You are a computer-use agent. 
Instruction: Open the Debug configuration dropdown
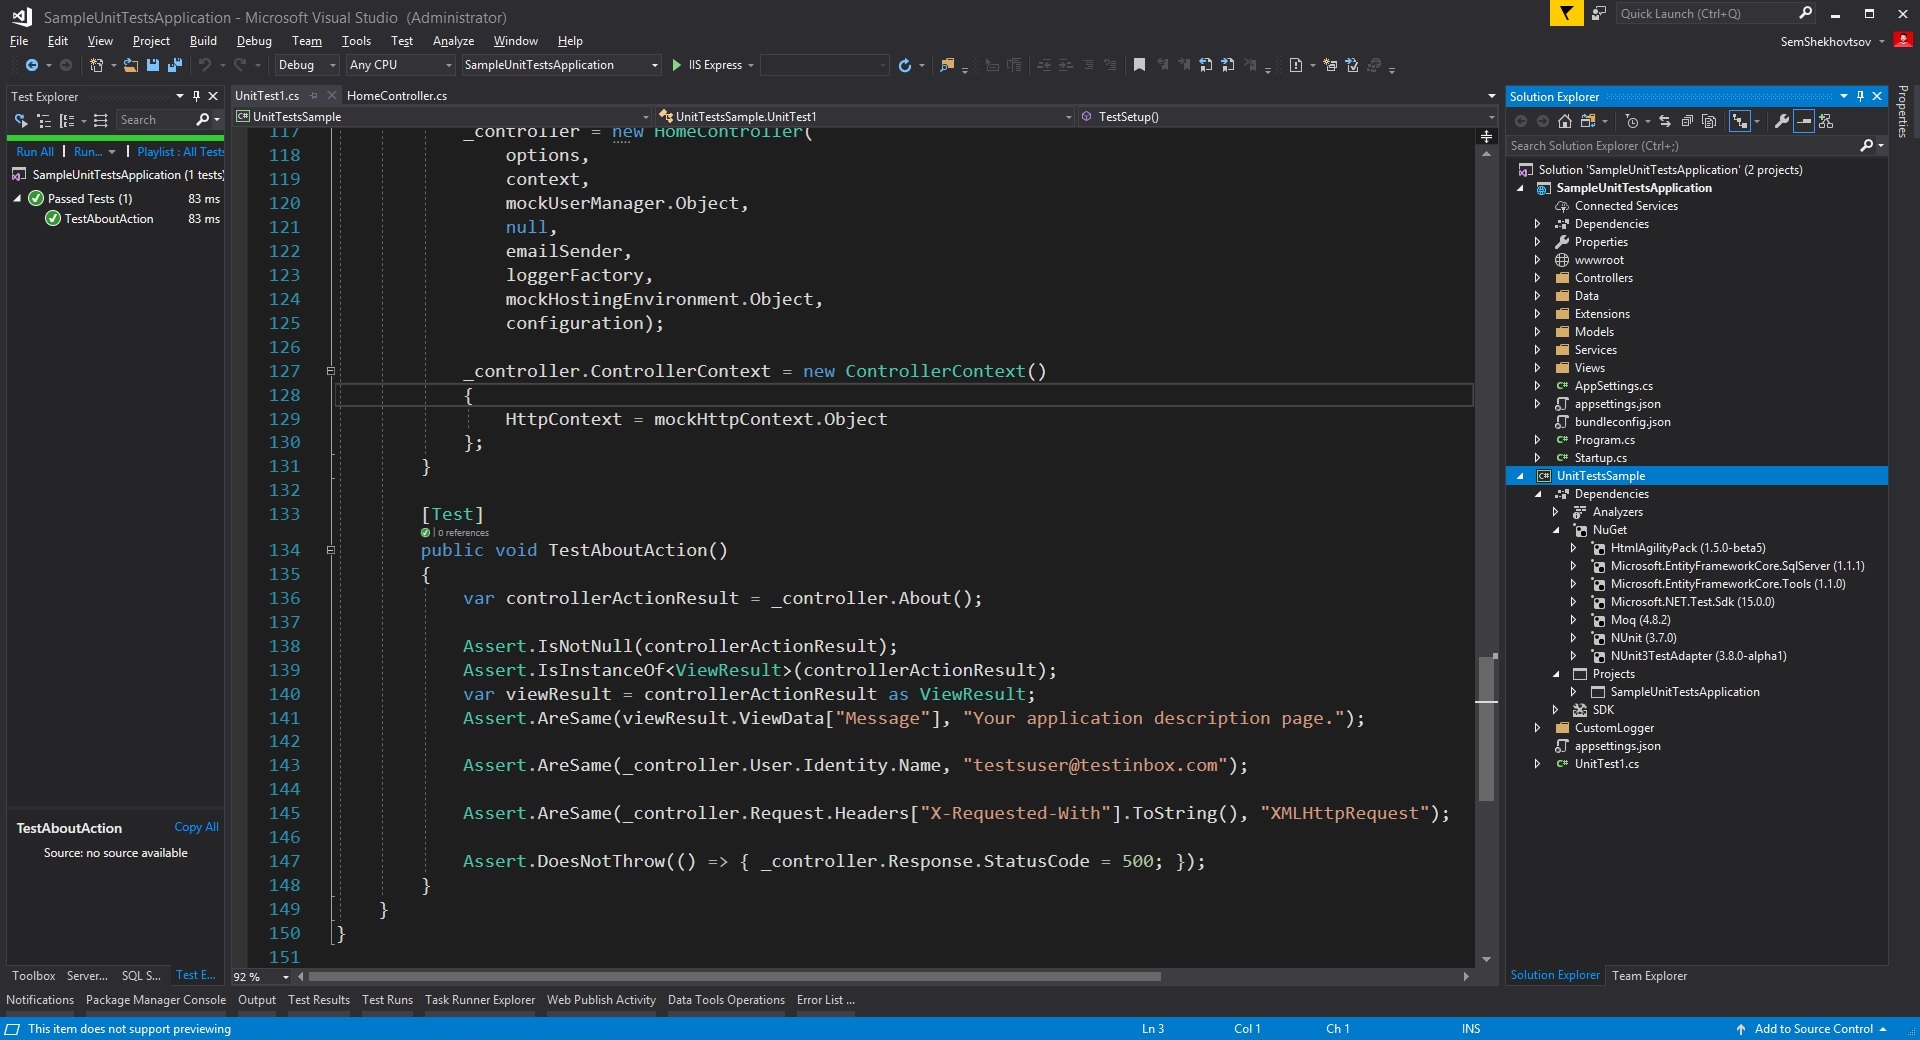click(x=307, y=65)
